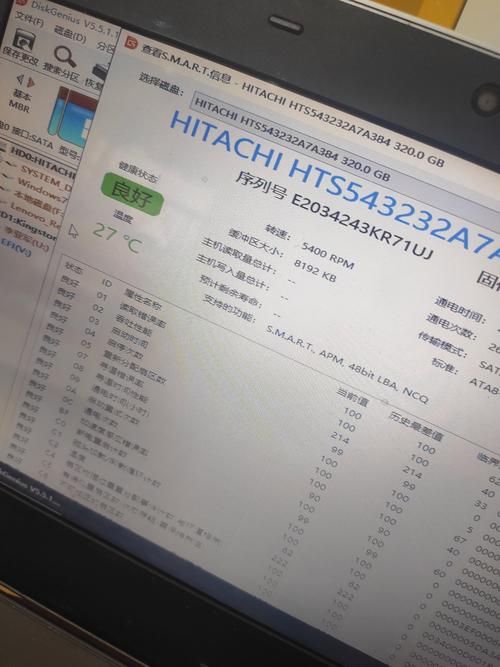Select the (U:) partition tree item
500x667 pixels.
(26, 237)
